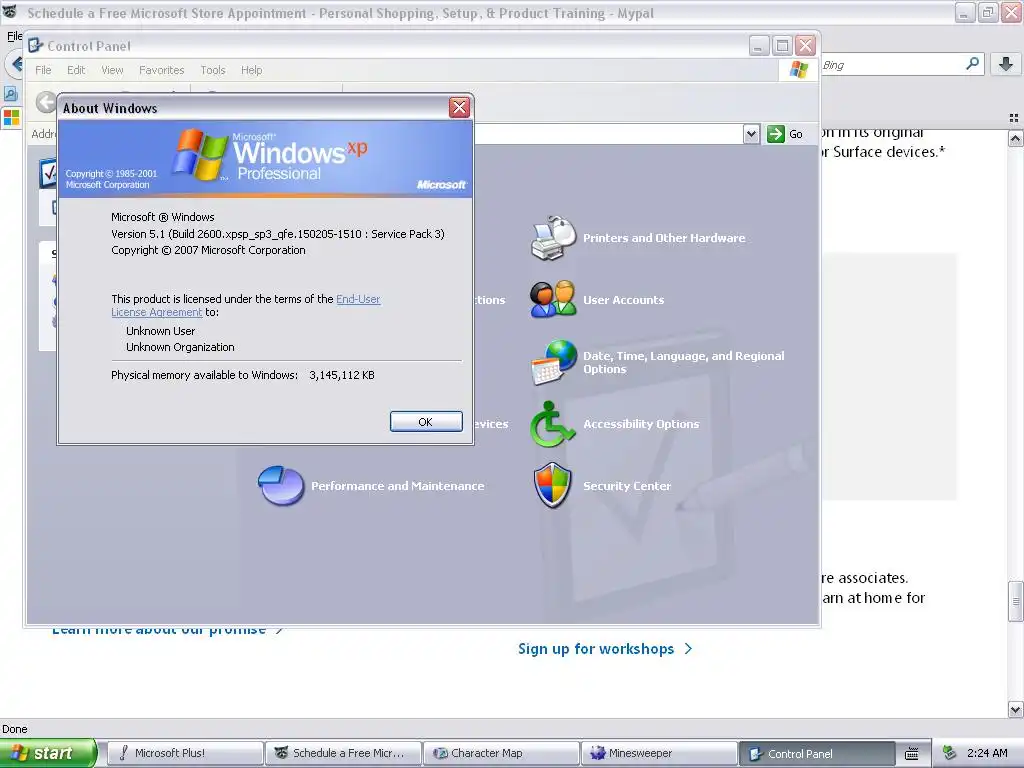
Task: Open the End-User License Agreement link
Action: click(x=246, y=306)
